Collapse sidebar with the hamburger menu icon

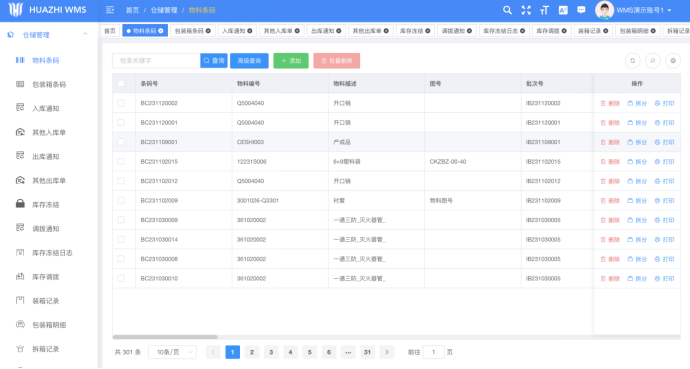click(x=110, y=10)
